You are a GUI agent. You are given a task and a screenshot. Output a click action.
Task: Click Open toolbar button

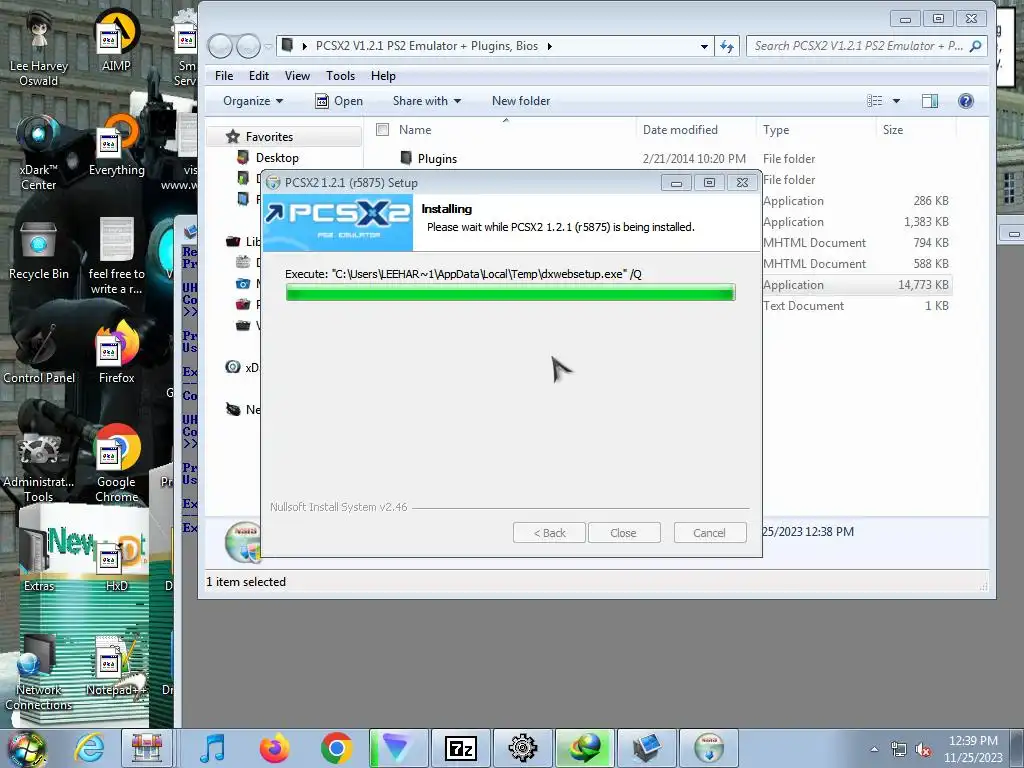click(339, 101)
